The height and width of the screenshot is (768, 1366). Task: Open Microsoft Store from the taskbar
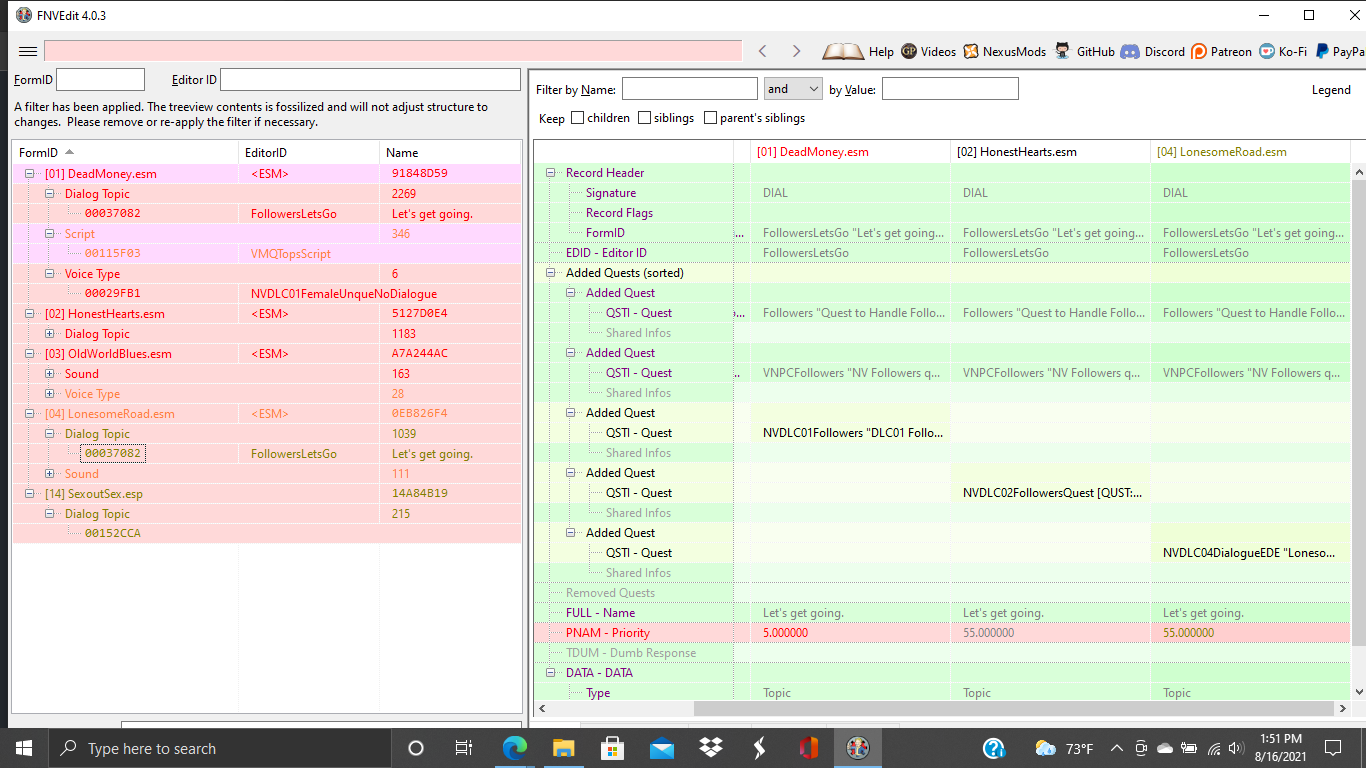612,748
